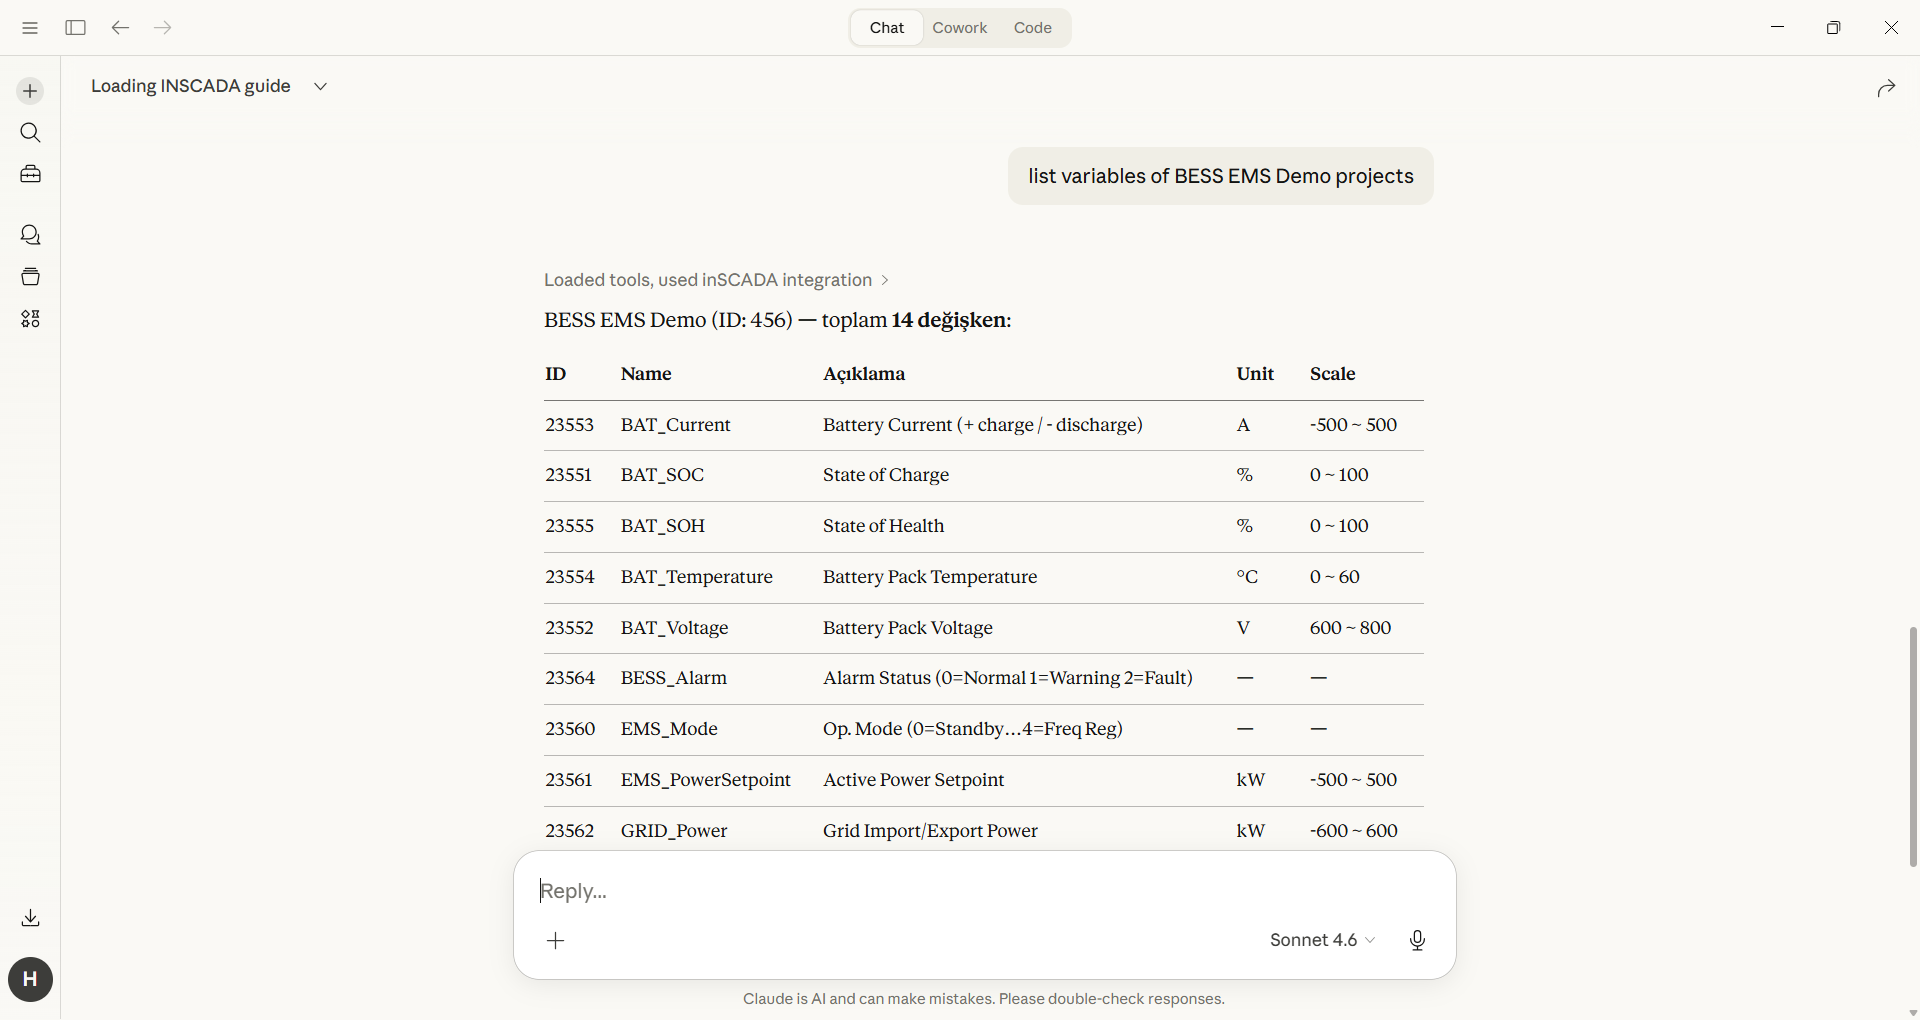The height and width of the screenshot is (1020, 1920).
Task: Open the hamburger menu
Action: click(30, 28)
